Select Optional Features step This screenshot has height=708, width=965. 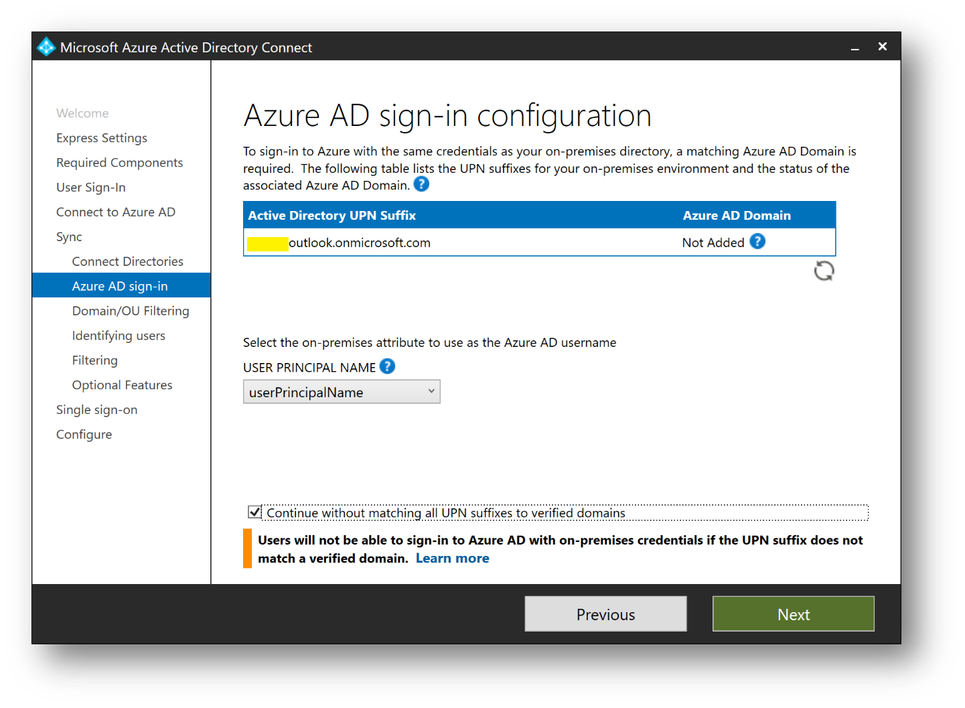[x=122, y=385]
